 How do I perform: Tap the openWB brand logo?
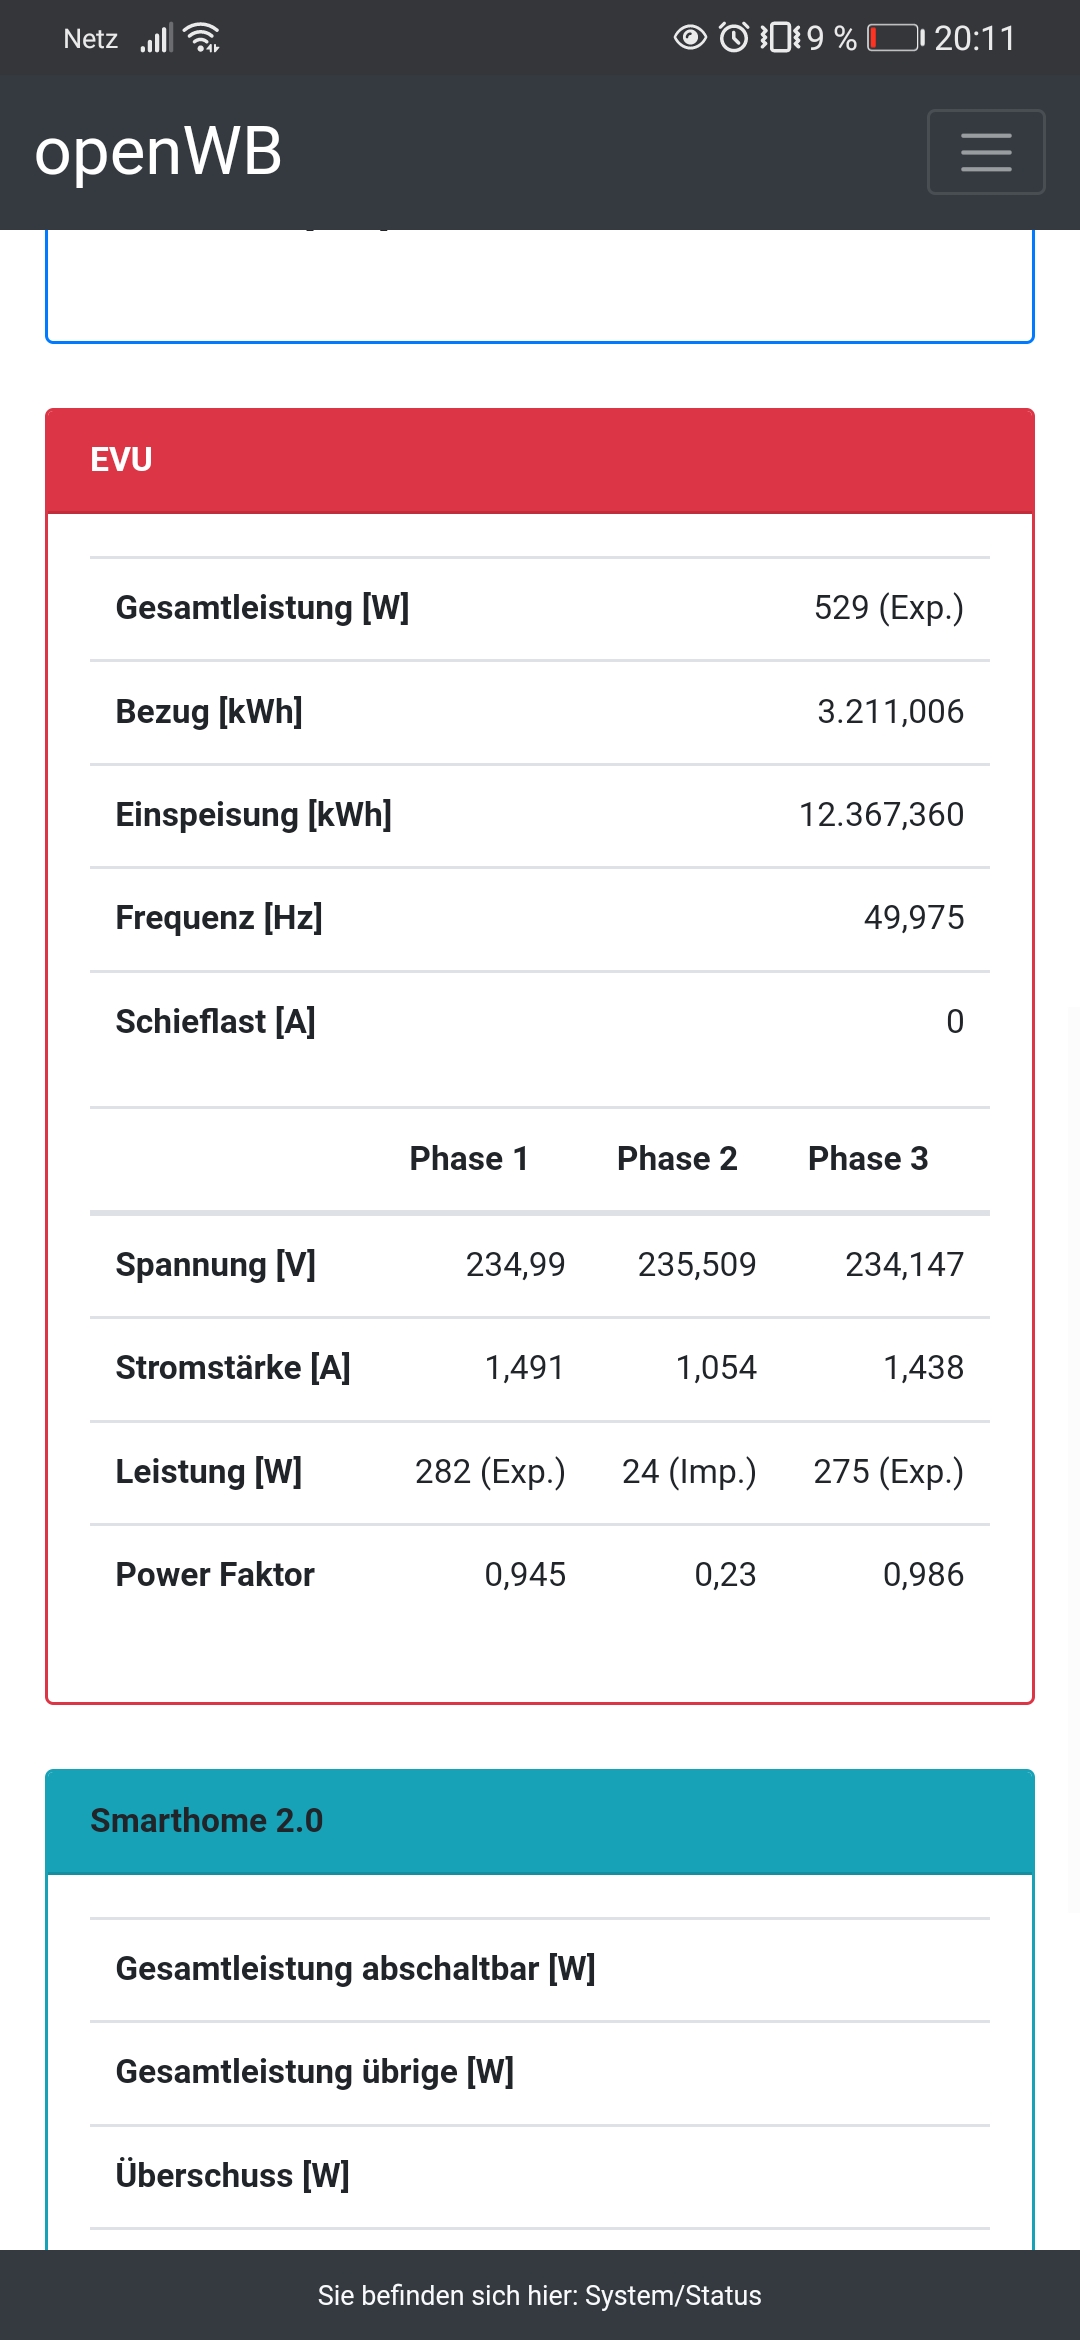pos(158,152)
